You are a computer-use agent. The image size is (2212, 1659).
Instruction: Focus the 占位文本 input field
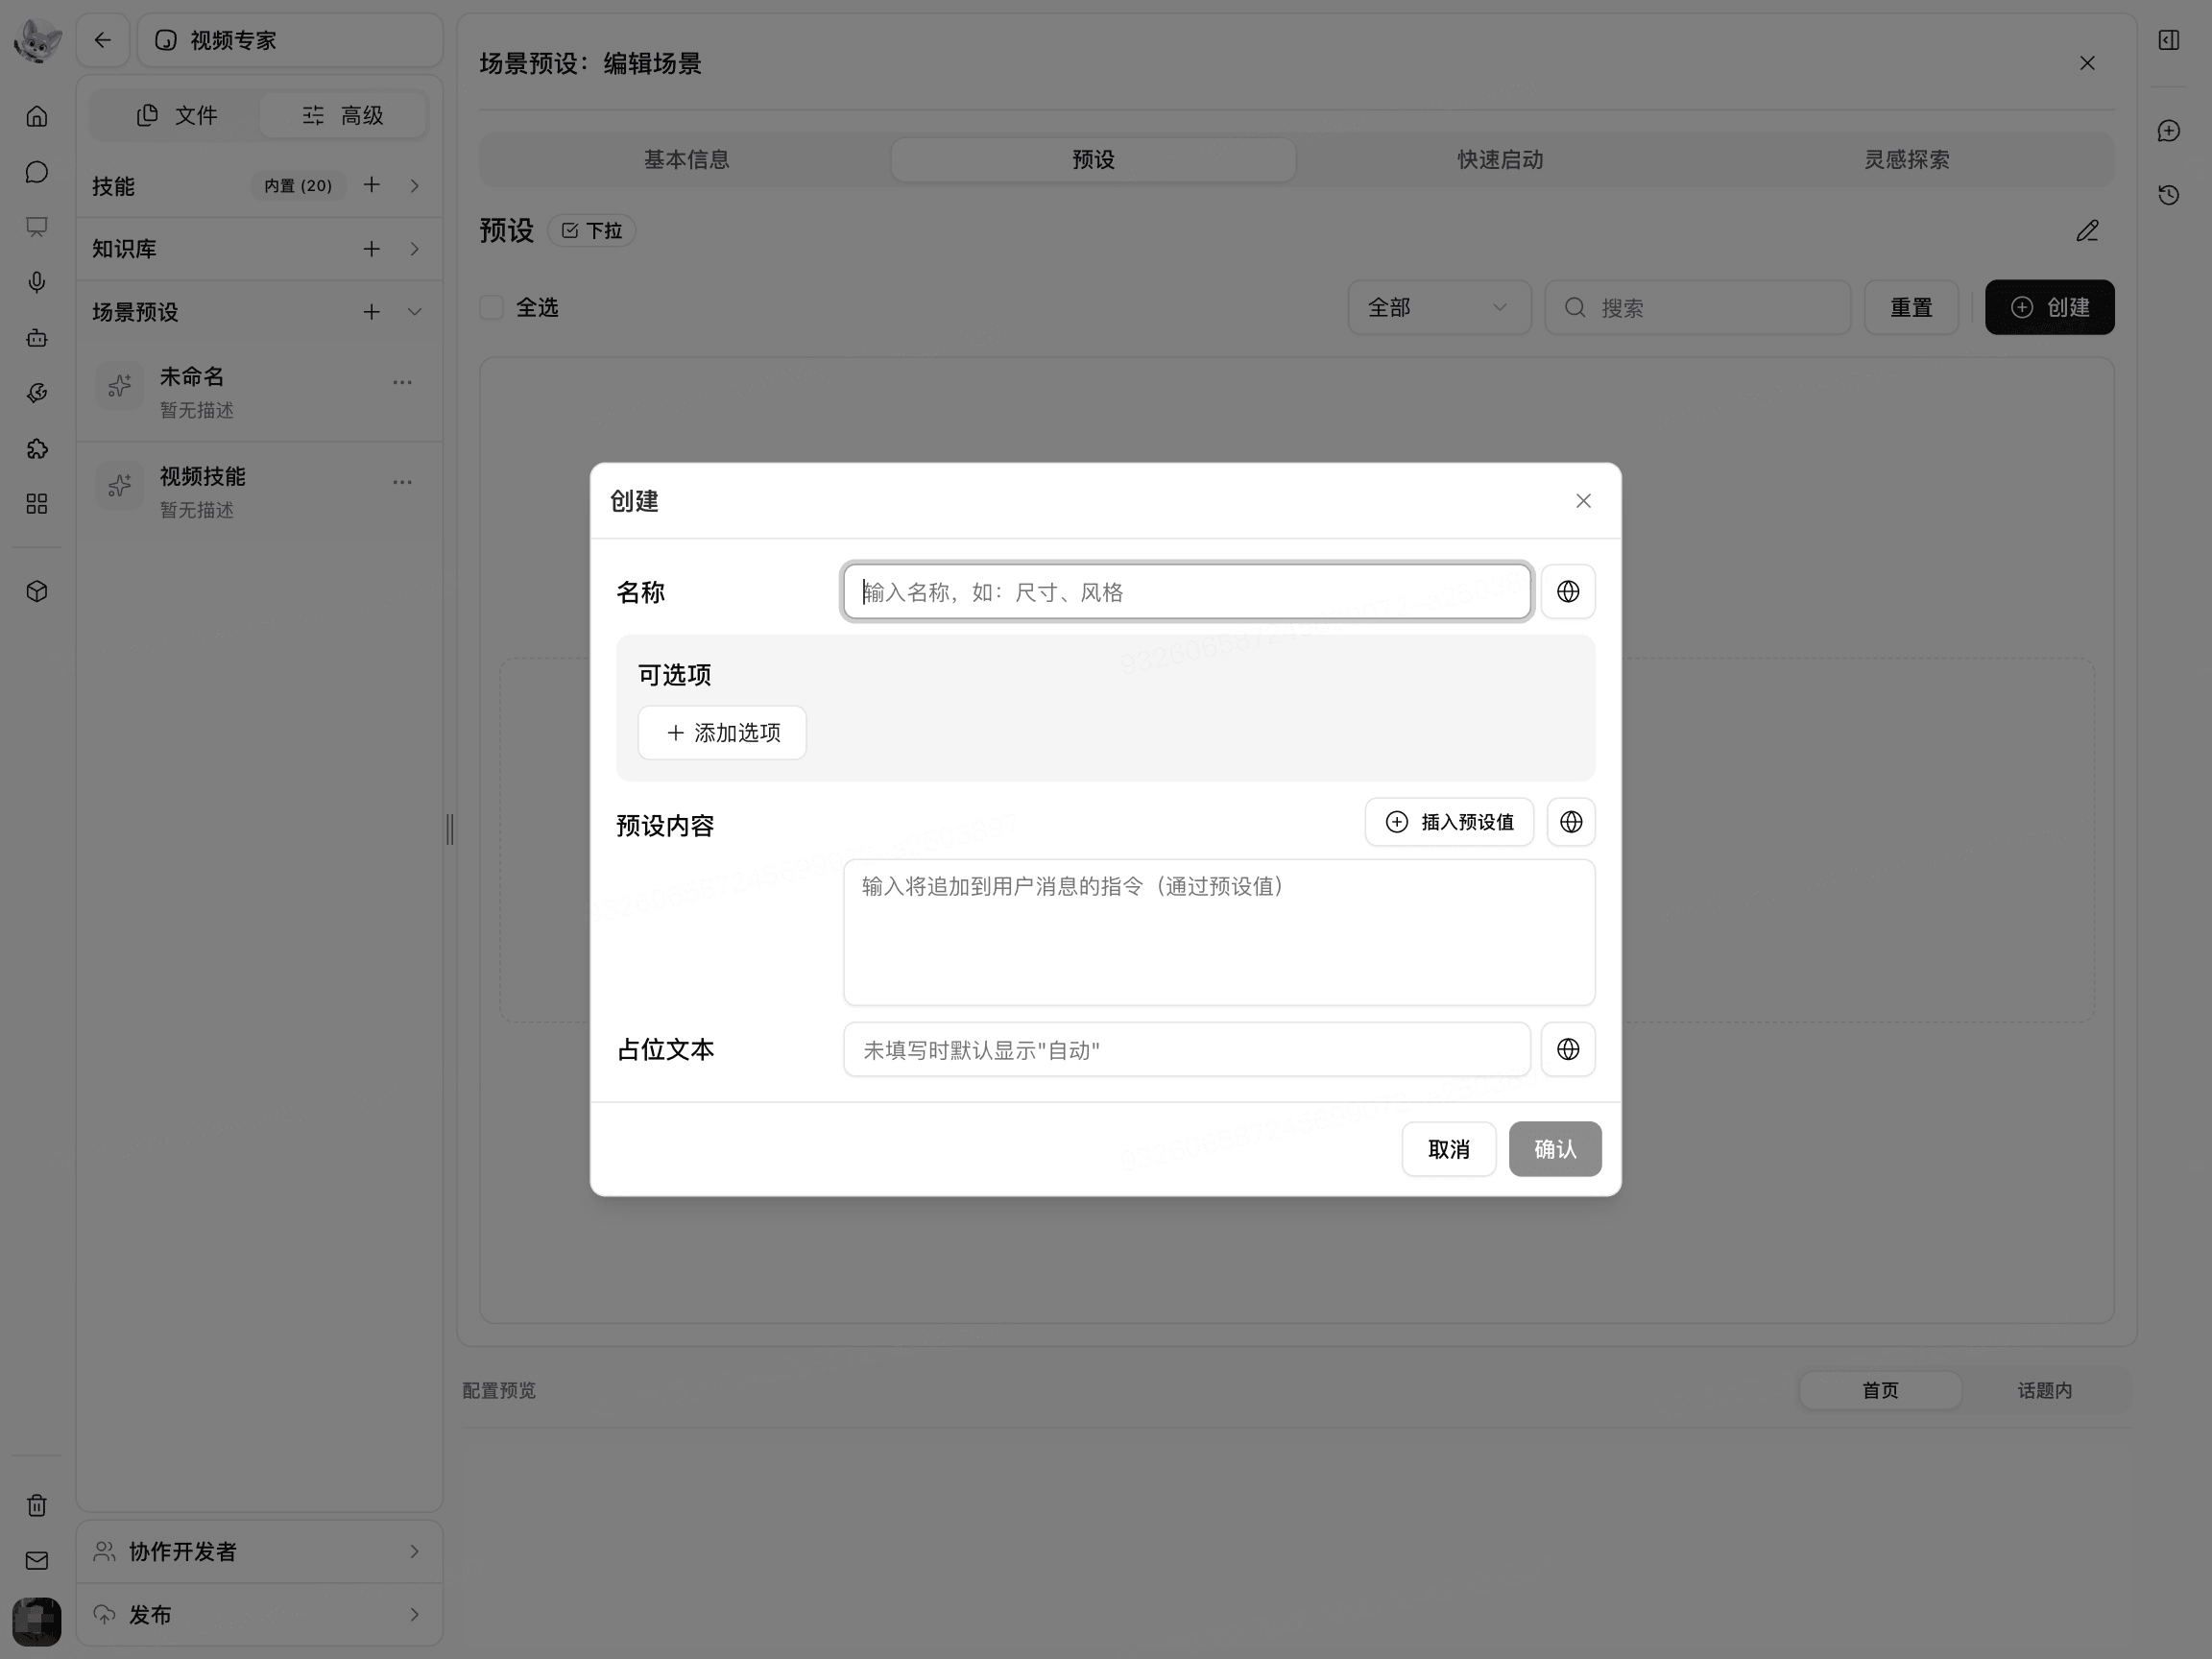click(1186, 1049)
